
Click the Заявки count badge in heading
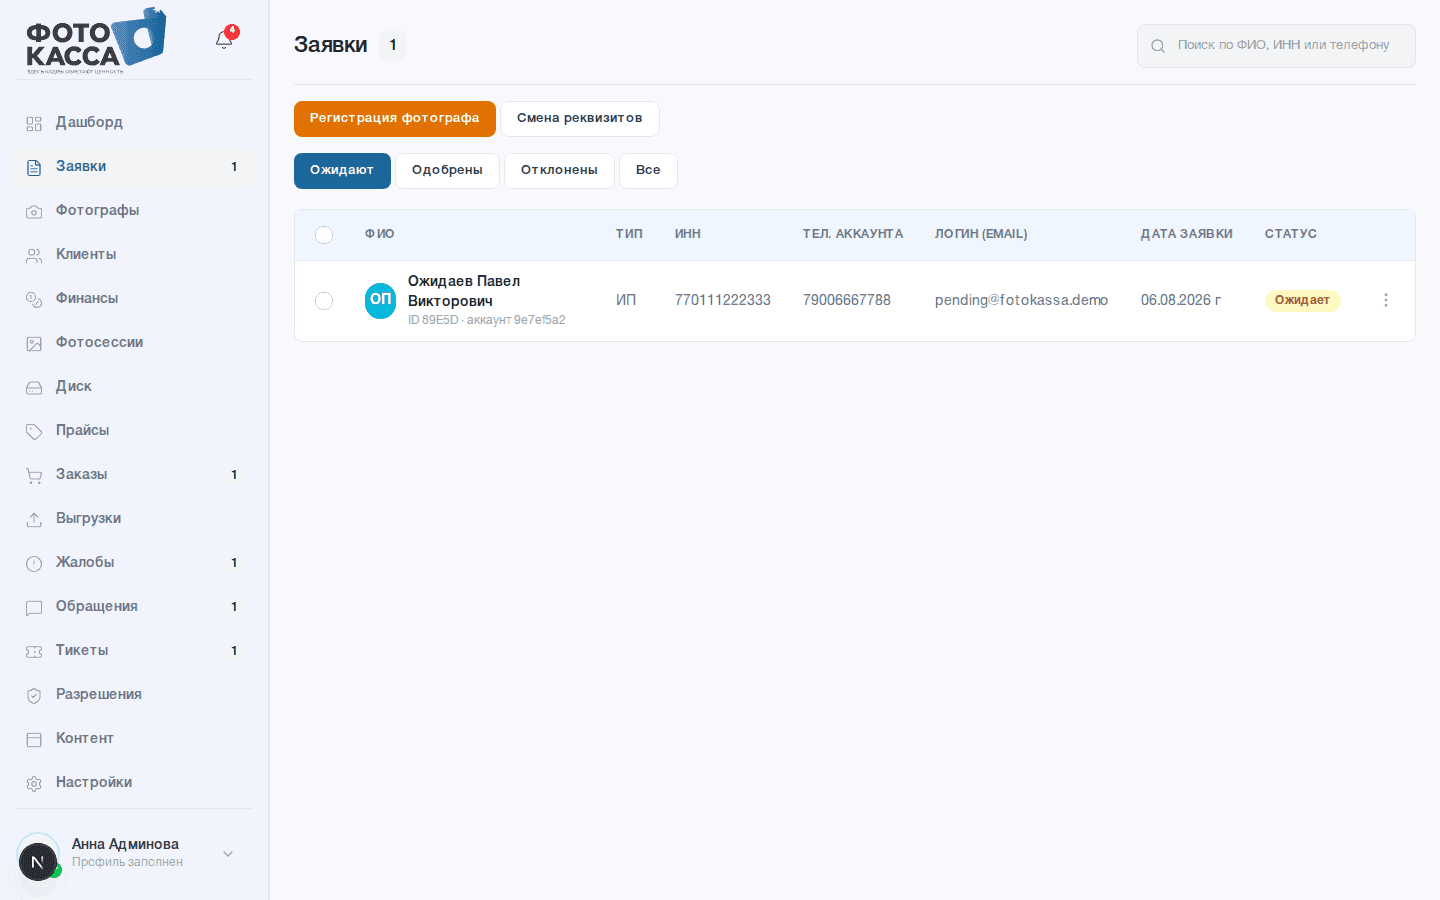coord(393,45)
